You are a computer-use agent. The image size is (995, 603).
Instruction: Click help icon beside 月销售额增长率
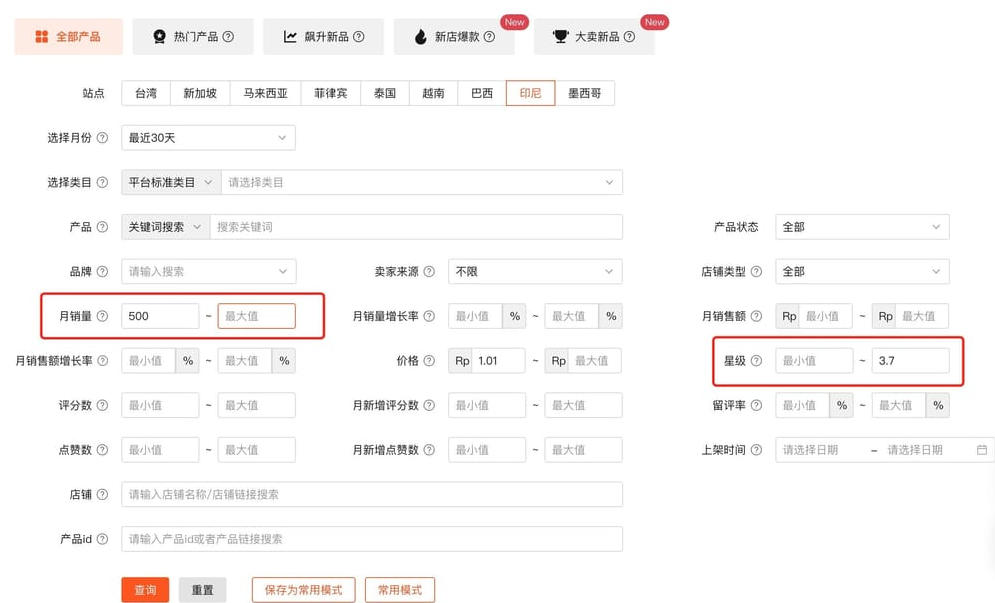pyautogui.click(x=102, y=361)
